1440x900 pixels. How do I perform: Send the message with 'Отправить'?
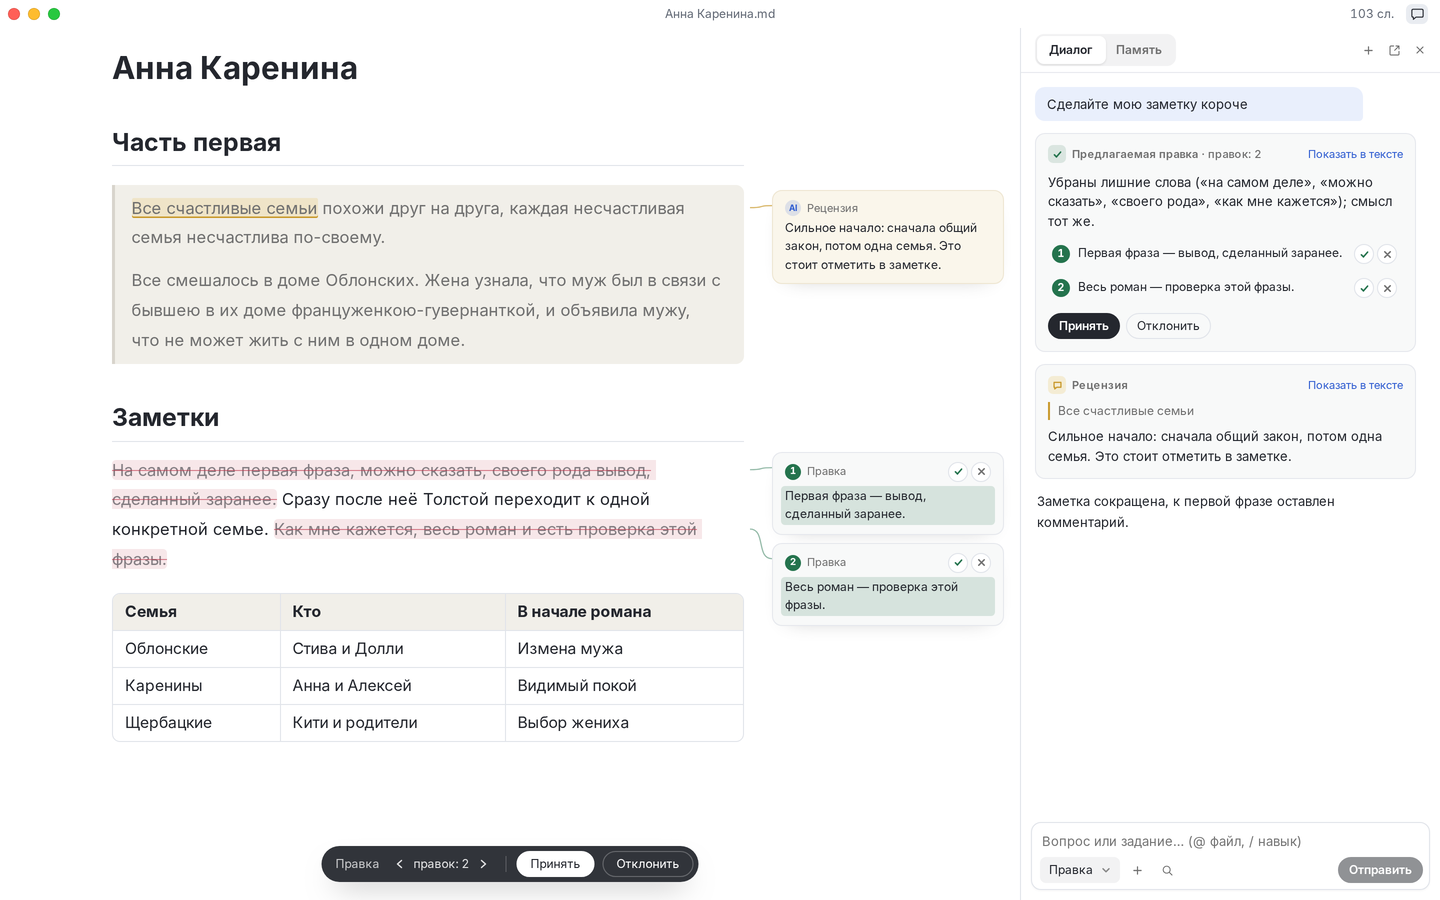tap(1380, 870)
